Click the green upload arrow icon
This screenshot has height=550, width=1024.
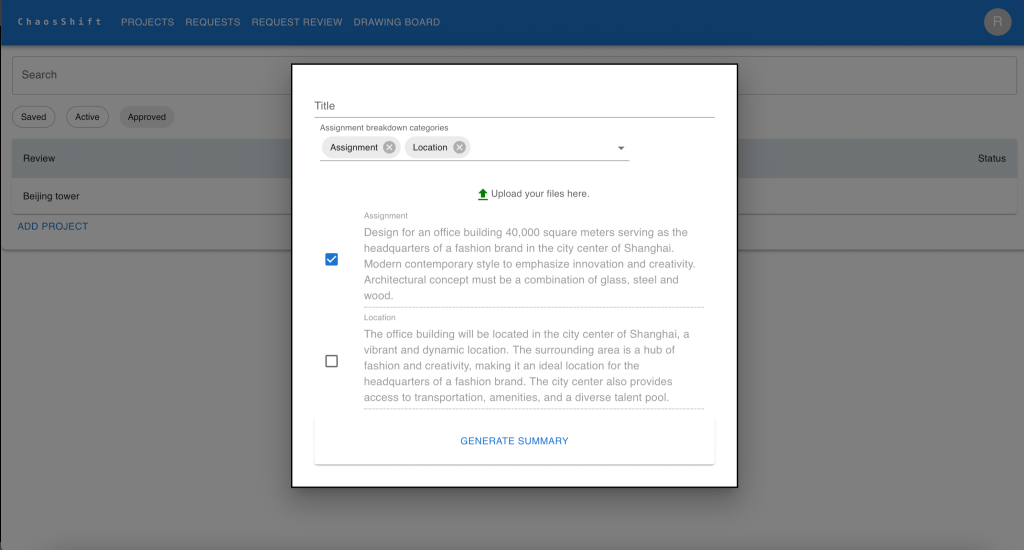(x=483, y=194)
